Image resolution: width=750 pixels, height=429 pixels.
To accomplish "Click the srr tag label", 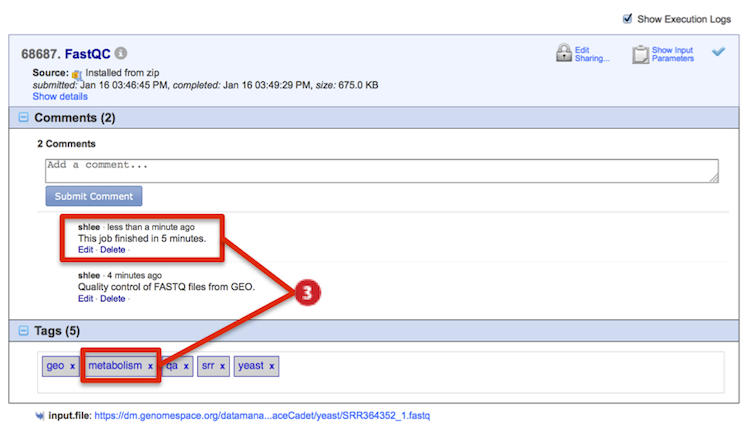I will pyautogui.click(x=208, y=366).
